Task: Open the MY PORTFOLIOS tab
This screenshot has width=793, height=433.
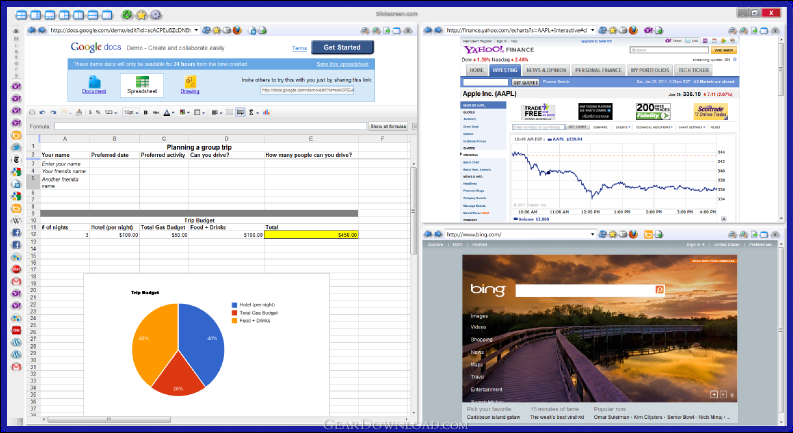Action: [650, 70]
